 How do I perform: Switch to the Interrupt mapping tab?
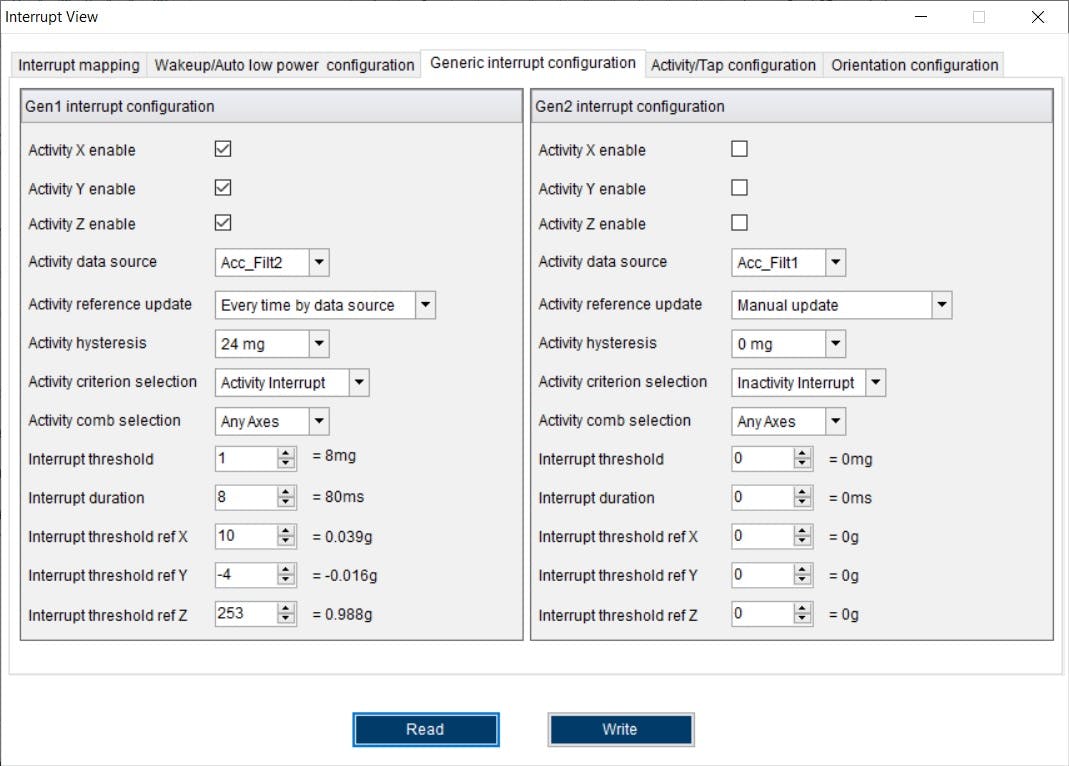[78, 65]
